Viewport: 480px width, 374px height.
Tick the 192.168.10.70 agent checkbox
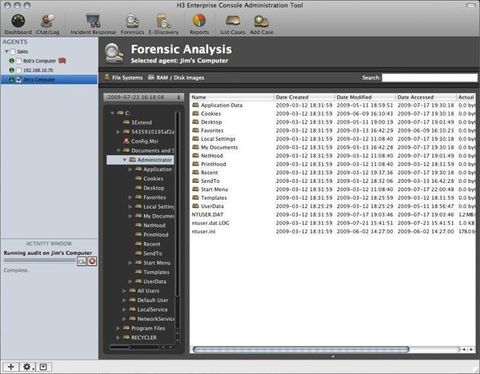tap(19, 70)
